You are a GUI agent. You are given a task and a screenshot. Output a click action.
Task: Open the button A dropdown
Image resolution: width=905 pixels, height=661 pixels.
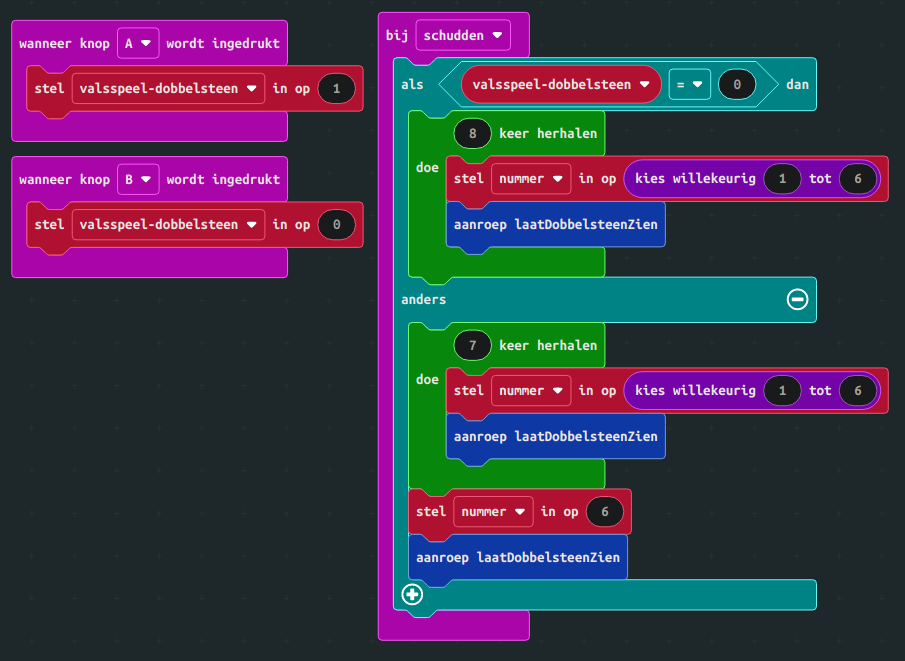coord(138,43)
